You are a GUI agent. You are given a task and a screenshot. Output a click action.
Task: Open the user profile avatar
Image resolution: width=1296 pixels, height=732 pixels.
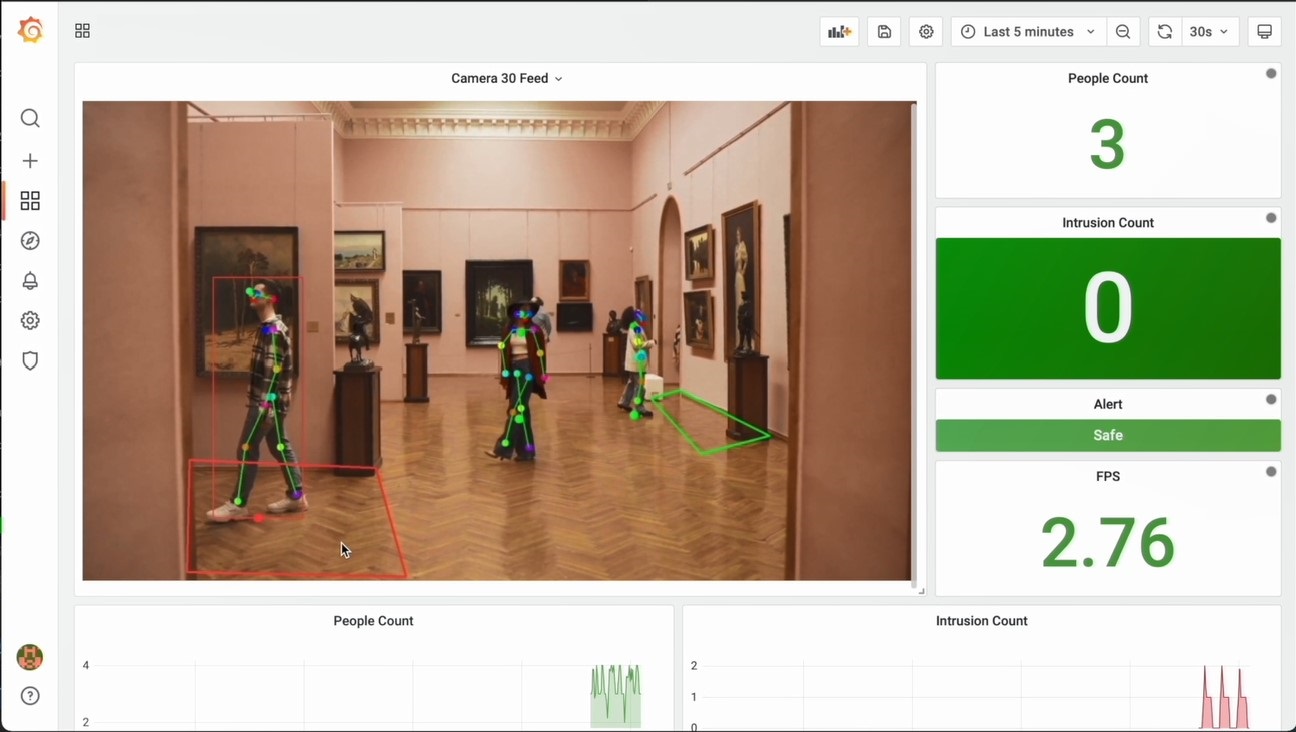coord(30,657)
